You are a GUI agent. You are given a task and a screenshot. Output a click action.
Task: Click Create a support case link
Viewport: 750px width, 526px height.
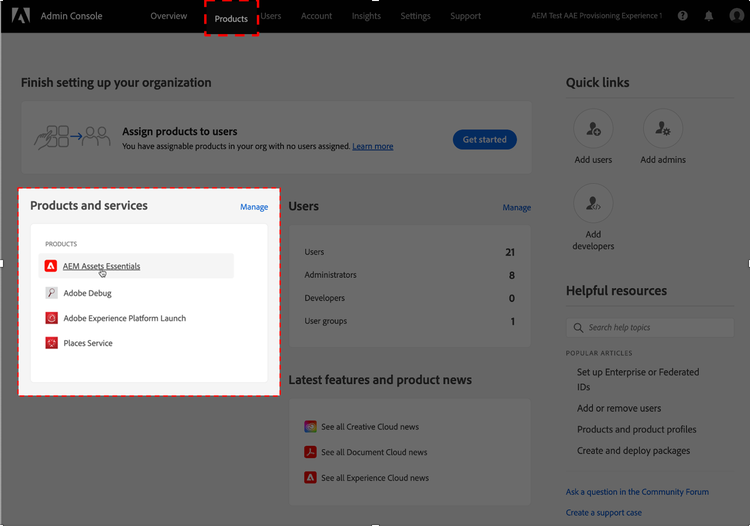[x=604, y=513]
